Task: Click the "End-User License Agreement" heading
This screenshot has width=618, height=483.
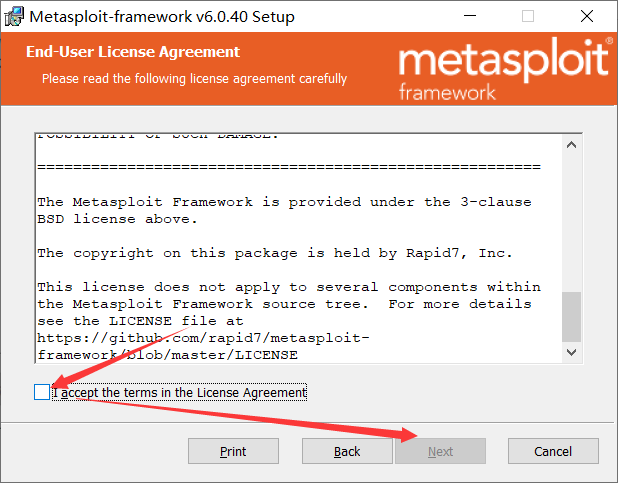Action: 133,52
